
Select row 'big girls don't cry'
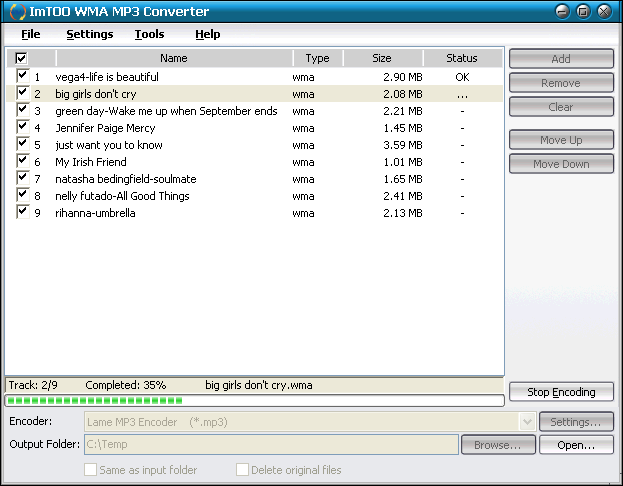[x=254, y=94]
